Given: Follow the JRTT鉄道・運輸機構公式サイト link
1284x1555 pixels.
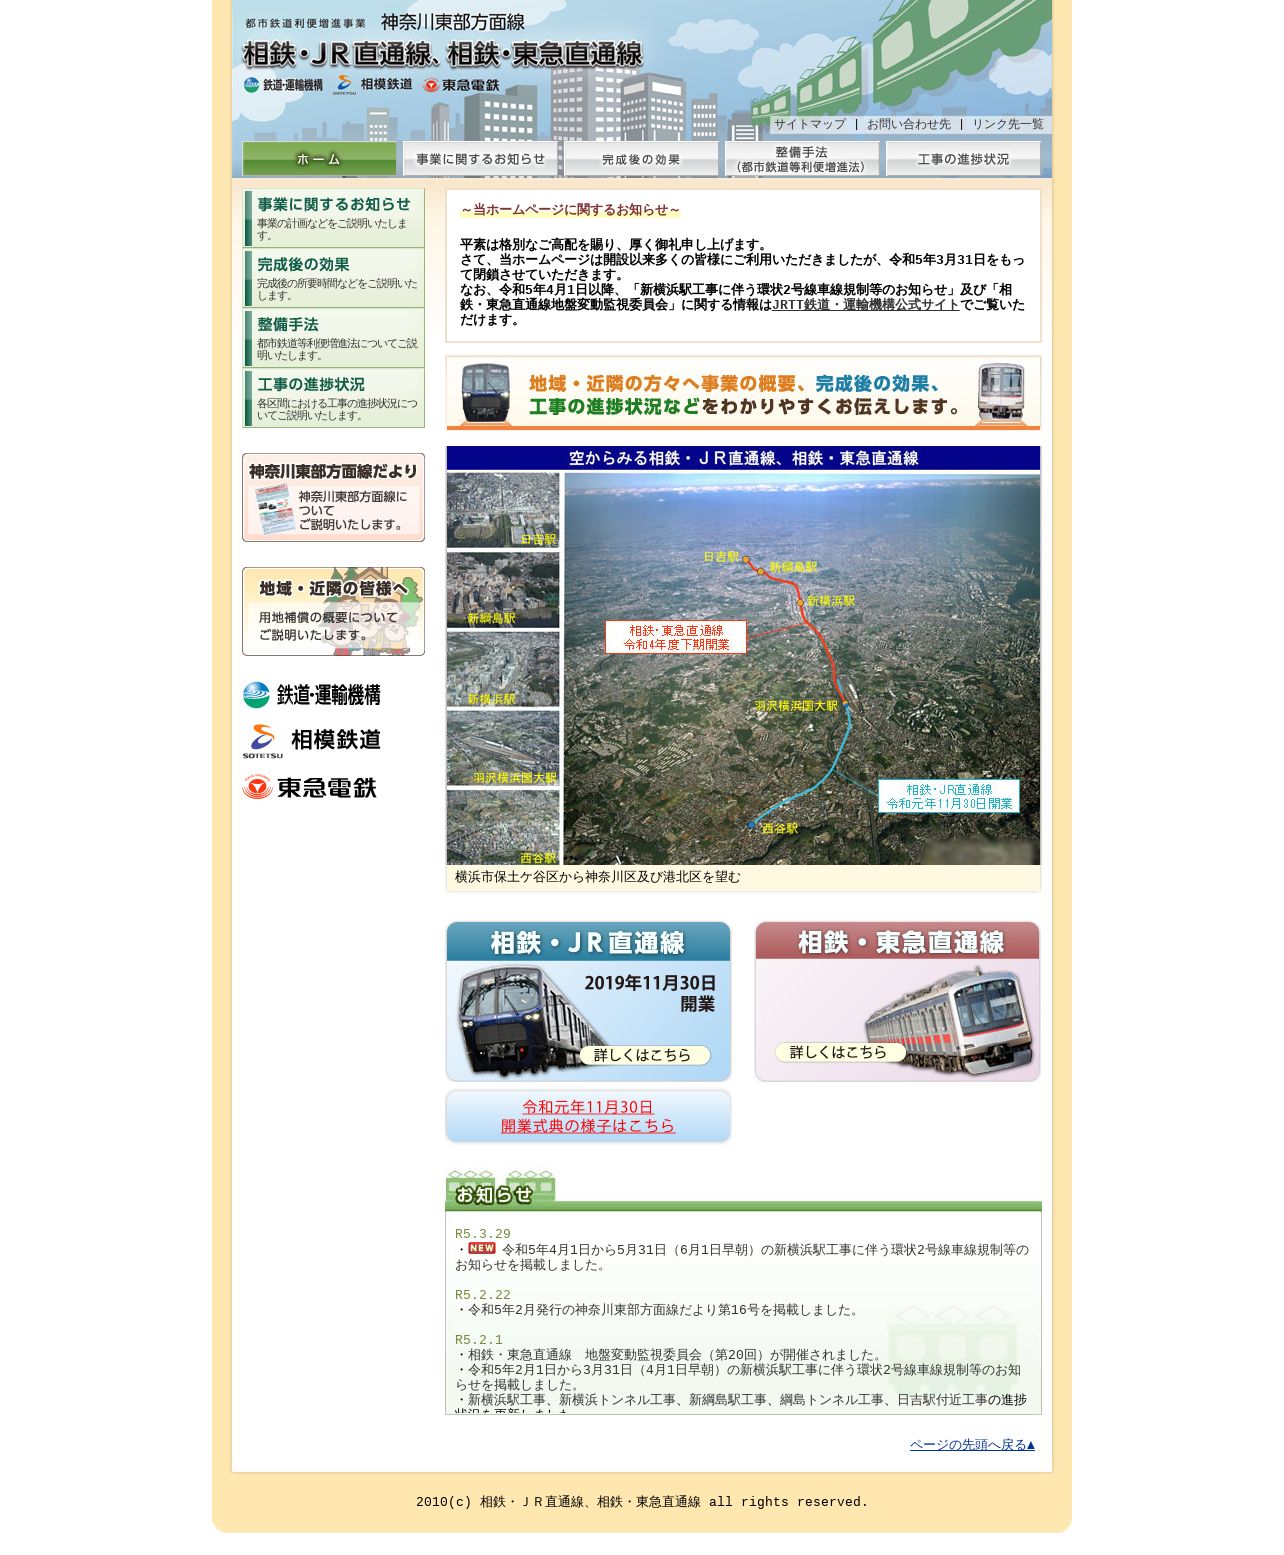Looking at the screenshot, I should pos(866,305).
